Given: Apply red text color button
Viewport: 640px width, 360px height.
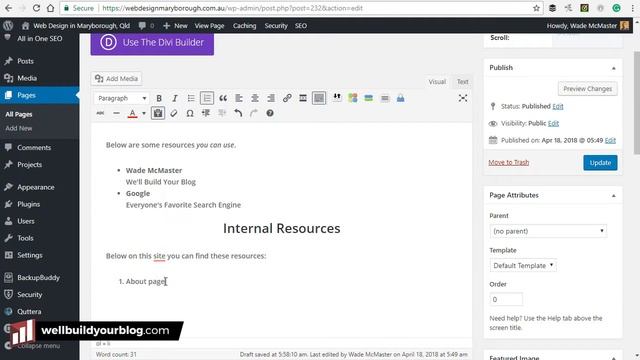Looking at the screenshot, I should point(132,113).
